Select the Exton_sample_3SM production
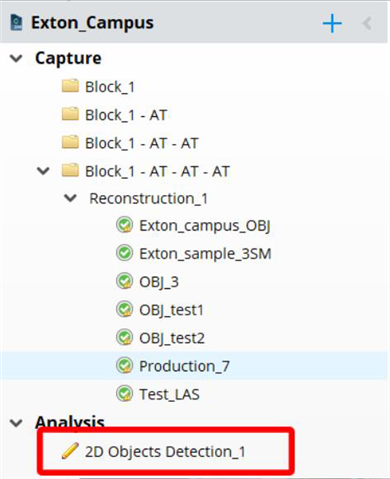Image resolution: width=390 pixels, height=479 pixels. click(205, 254)
